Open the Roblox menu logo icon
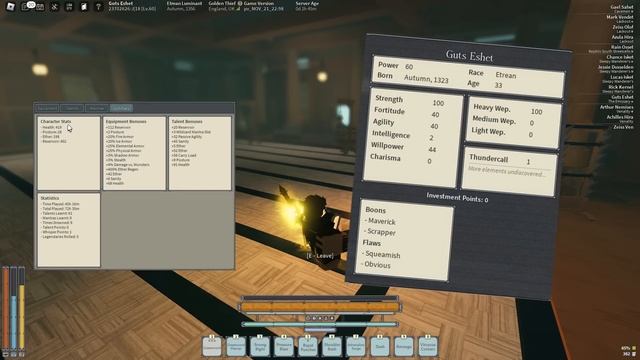 point(11,7)
